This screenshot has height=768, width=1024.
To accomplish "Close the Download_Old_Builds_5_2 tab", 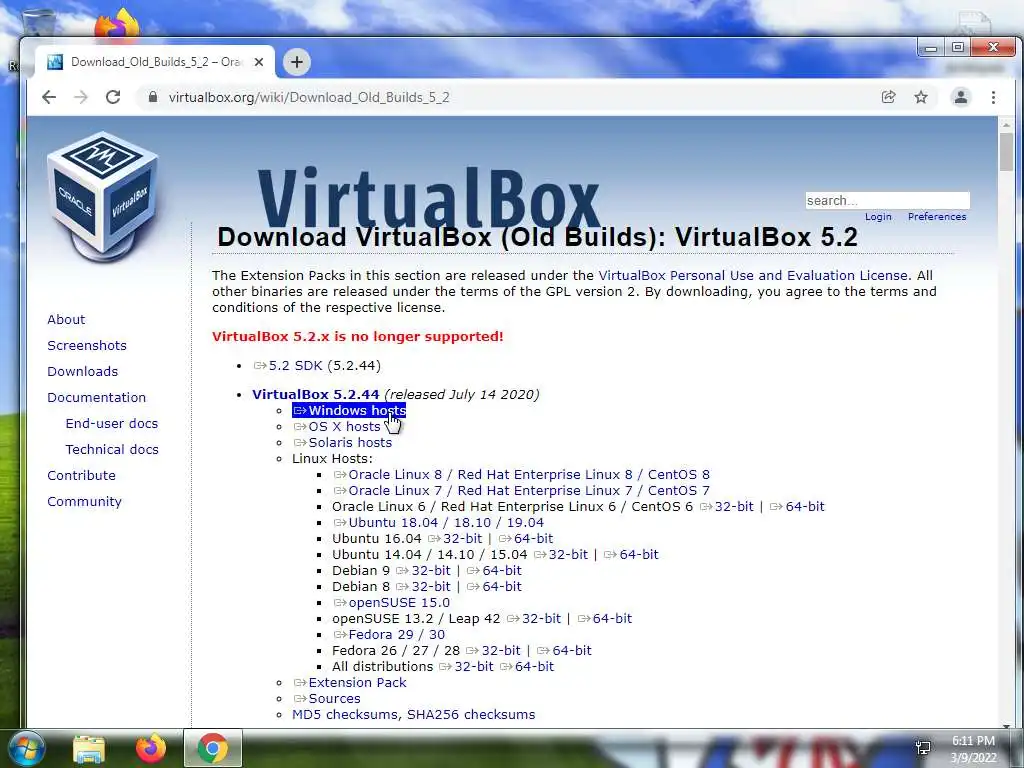I will 259,62.
